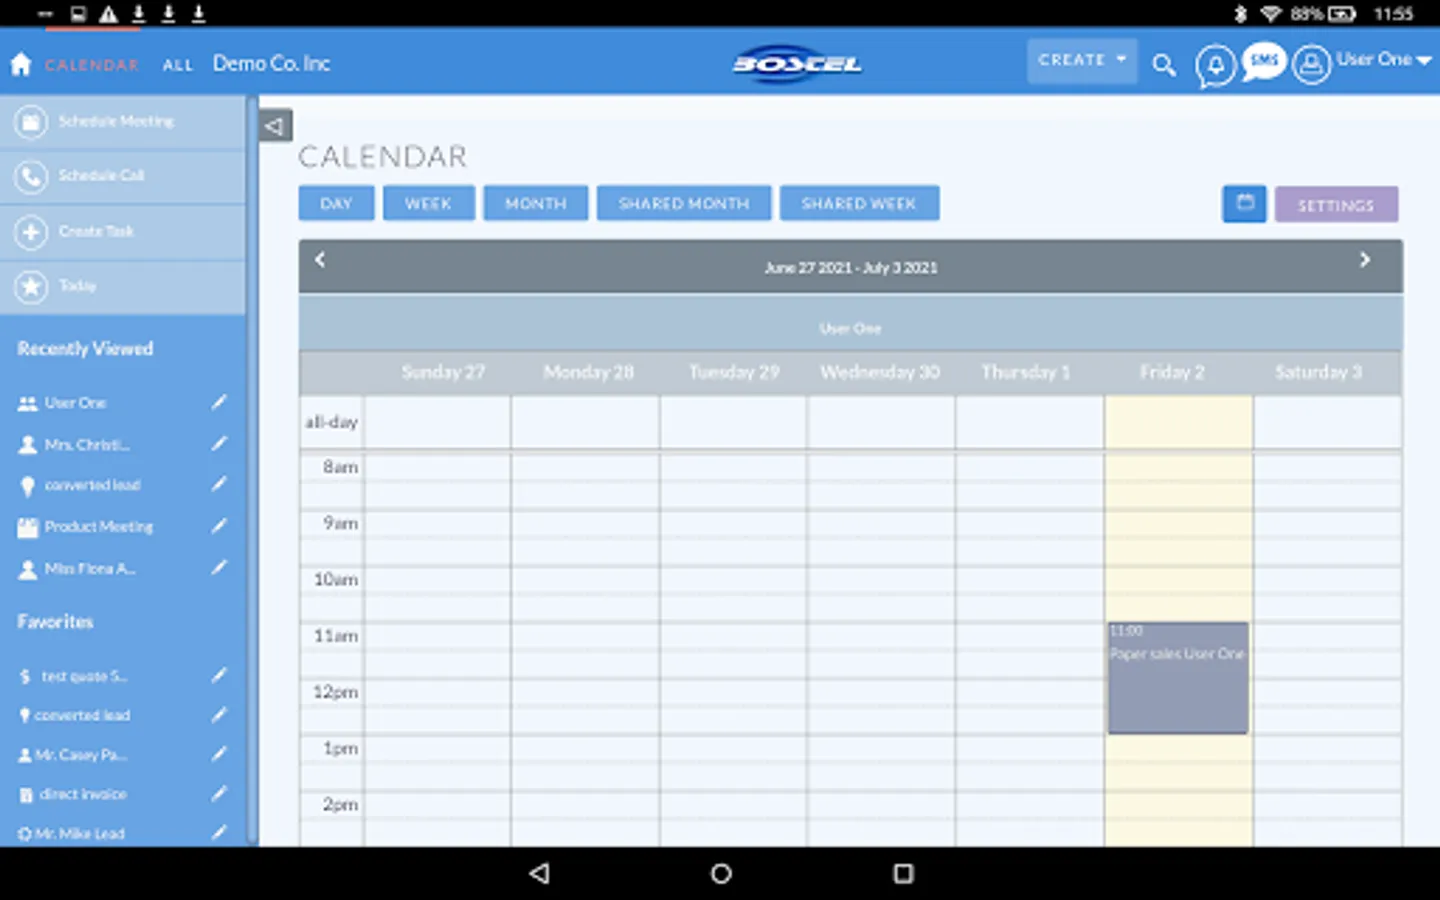
Task: Open the mini date picker calendar icon
Action: click(1243, 203)
